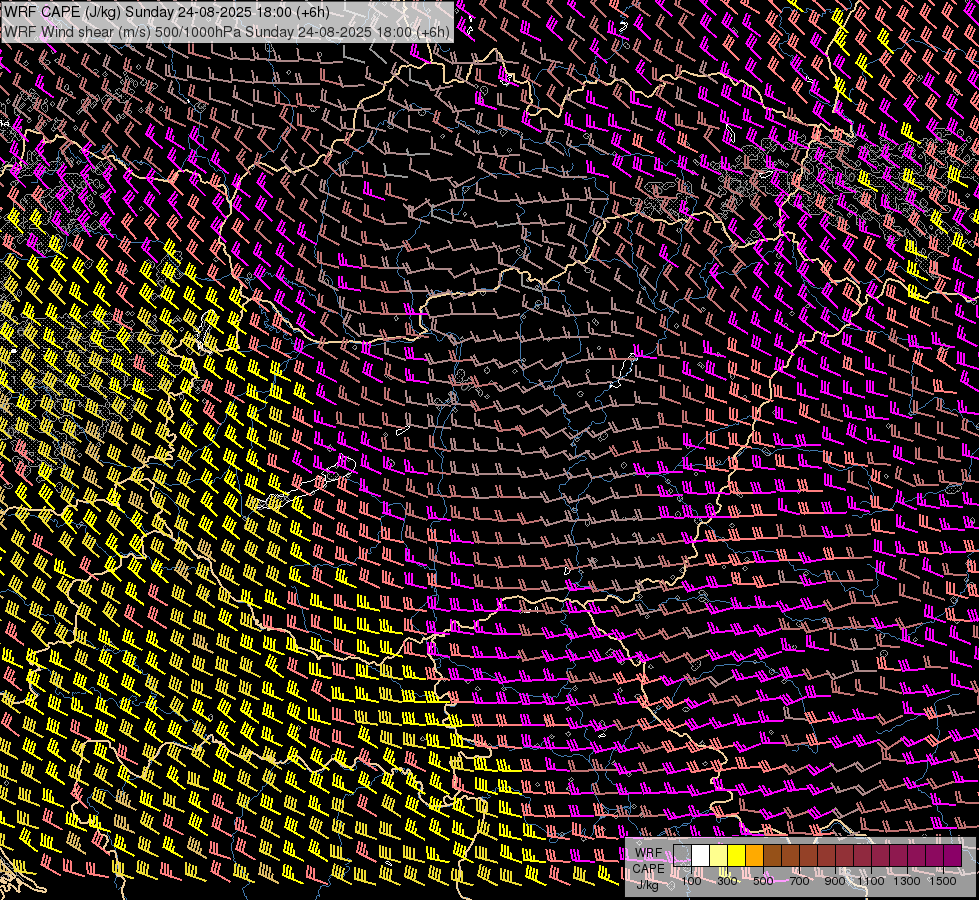Click the CAPE word in the legend
This screenshot has width=979, height=900.
[x=648, y=869]
